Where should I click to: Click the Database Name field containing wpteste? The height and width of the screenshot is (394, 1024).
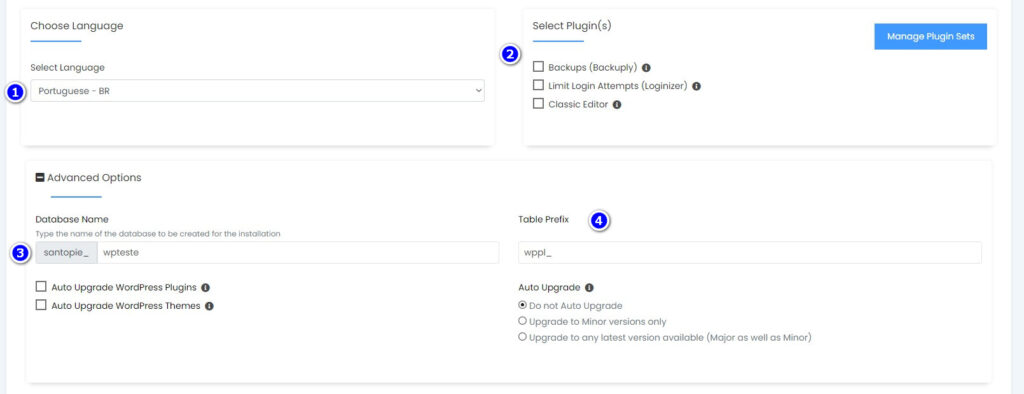click(x=298, y=252)
